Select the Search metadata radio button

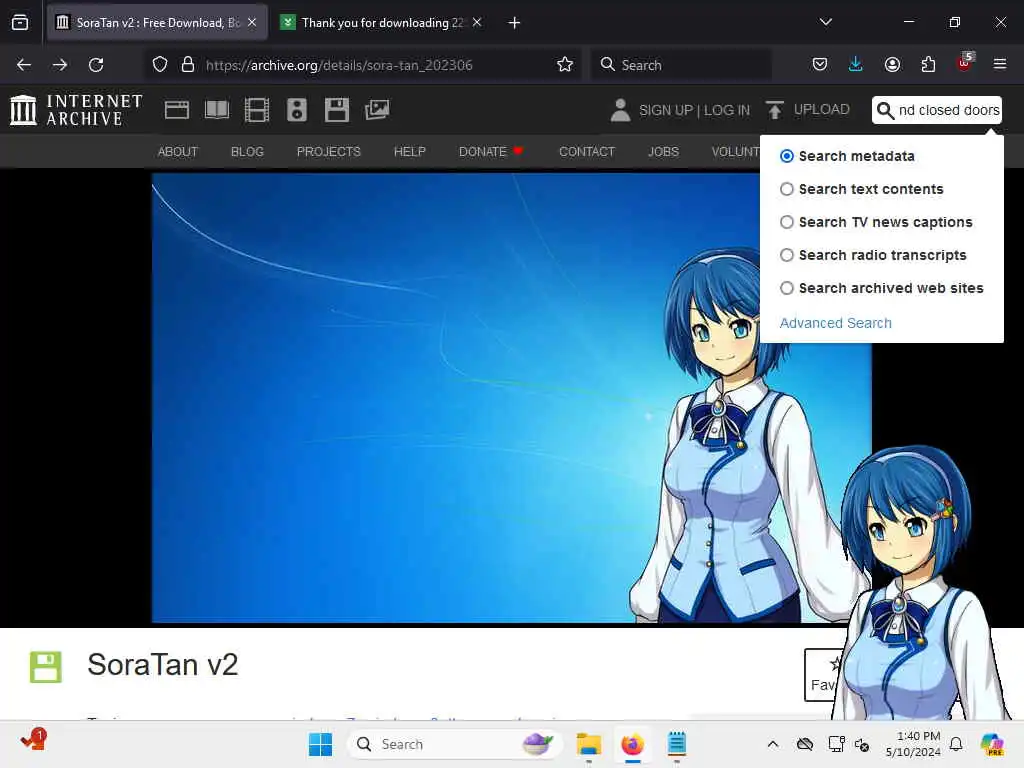(x=787, y=156)
